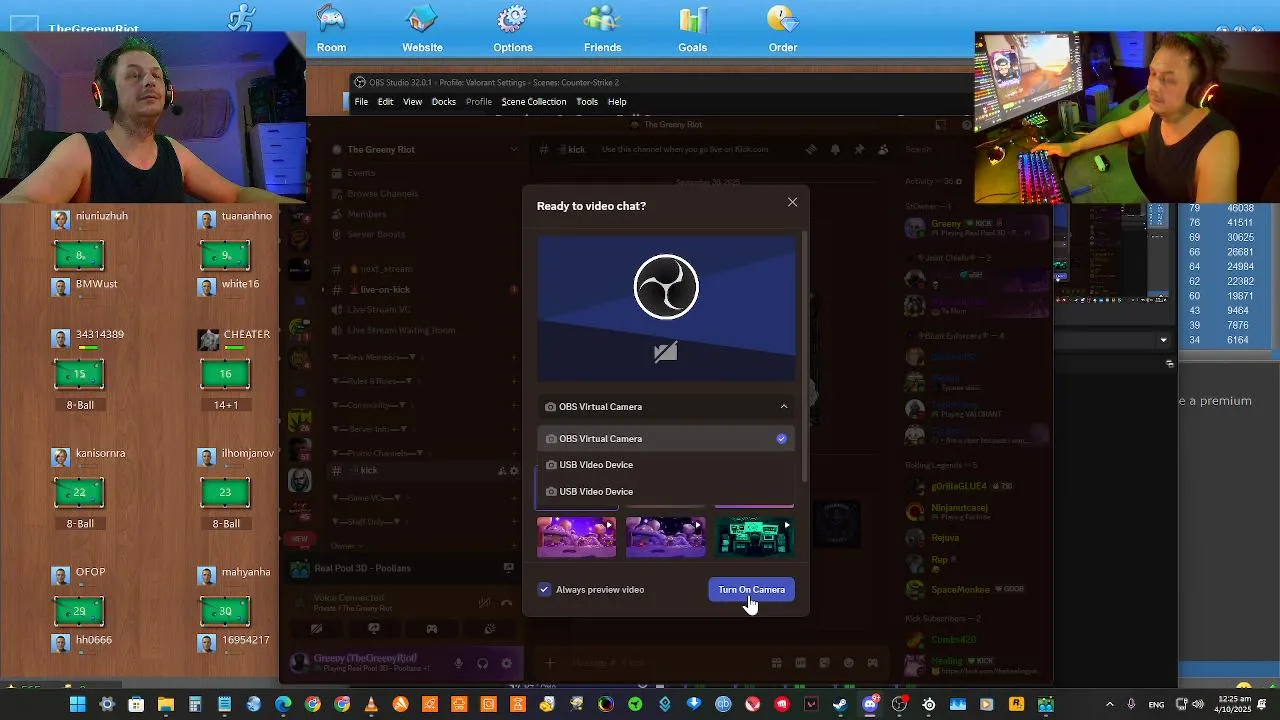
Task: Join pool table number 29
Action: pyautogui.click(x=79, y=611)
